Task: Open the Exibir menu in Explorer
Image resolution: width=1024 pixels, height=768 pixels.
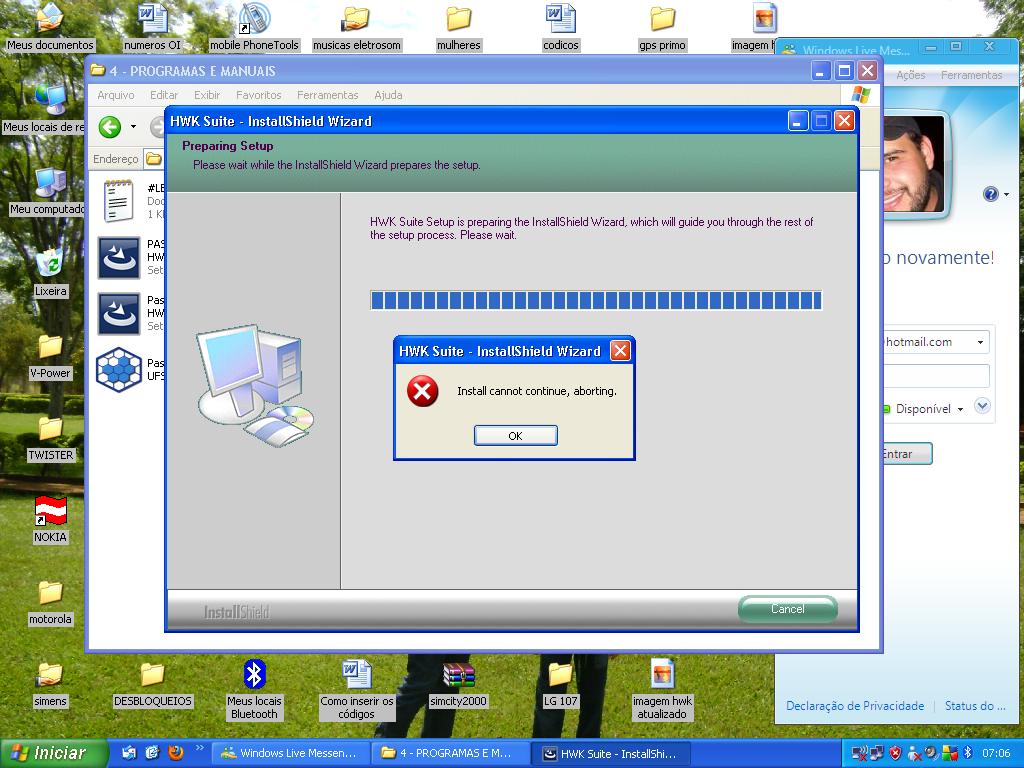Action: [x=207, y=95]
